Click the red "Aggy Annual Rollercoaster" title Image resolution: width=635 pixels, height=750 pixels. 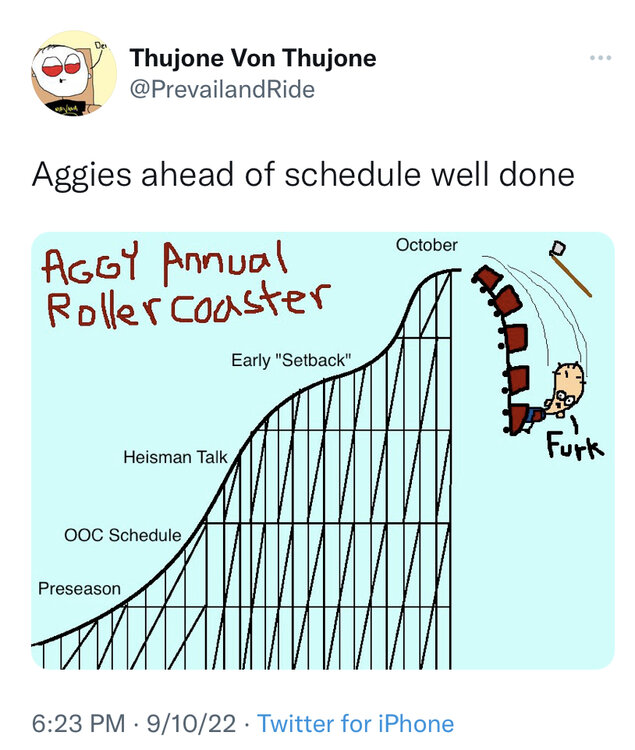point(185,285)
